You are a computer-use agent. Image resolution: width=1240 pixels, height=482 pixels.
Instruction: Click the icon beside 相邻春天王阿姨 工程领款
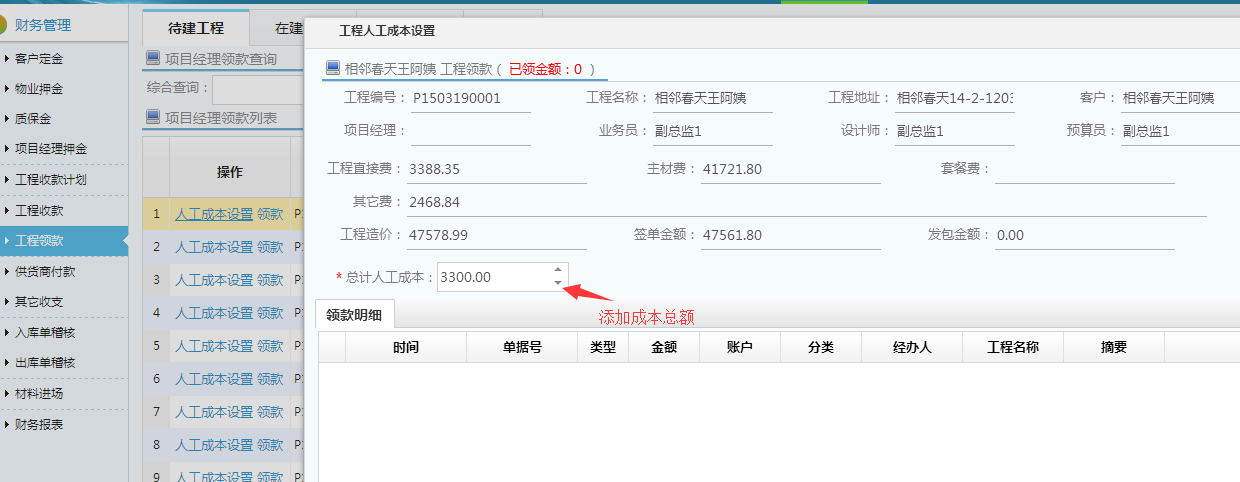[x=333, y=68]
